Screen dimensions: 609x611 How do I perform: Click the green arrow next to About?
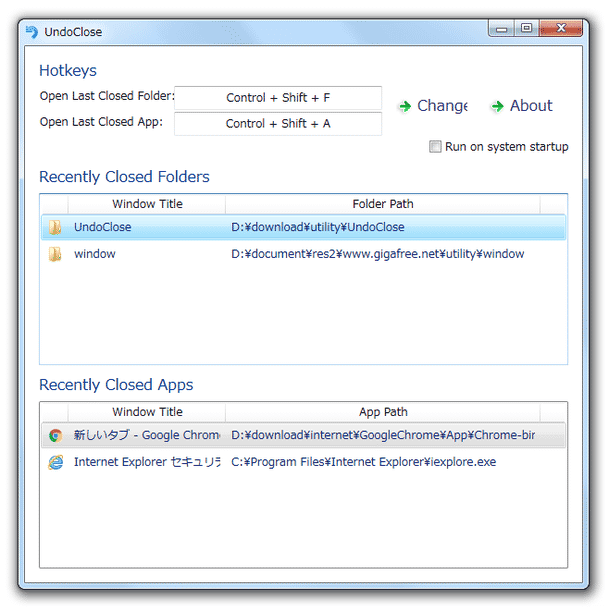(x=497, y=106)
